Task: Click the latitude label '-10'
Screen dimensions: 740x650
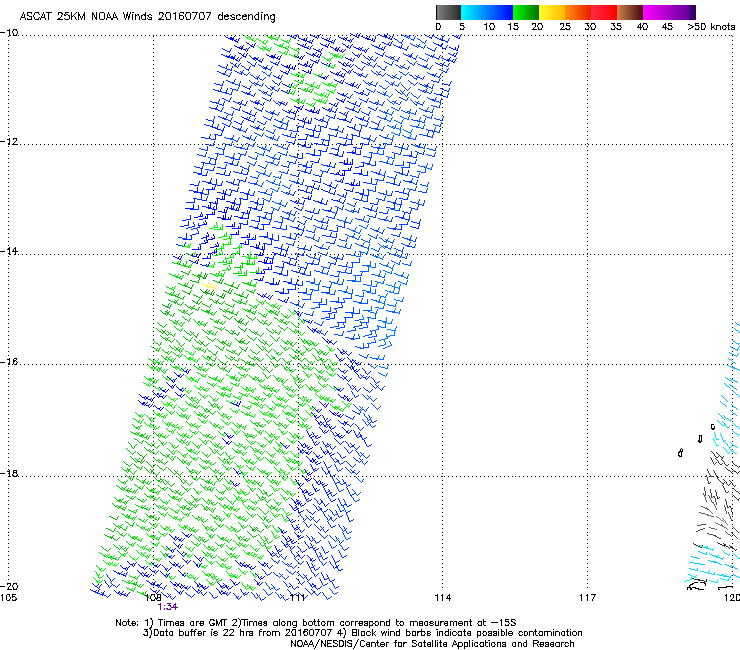Action: 9,32
